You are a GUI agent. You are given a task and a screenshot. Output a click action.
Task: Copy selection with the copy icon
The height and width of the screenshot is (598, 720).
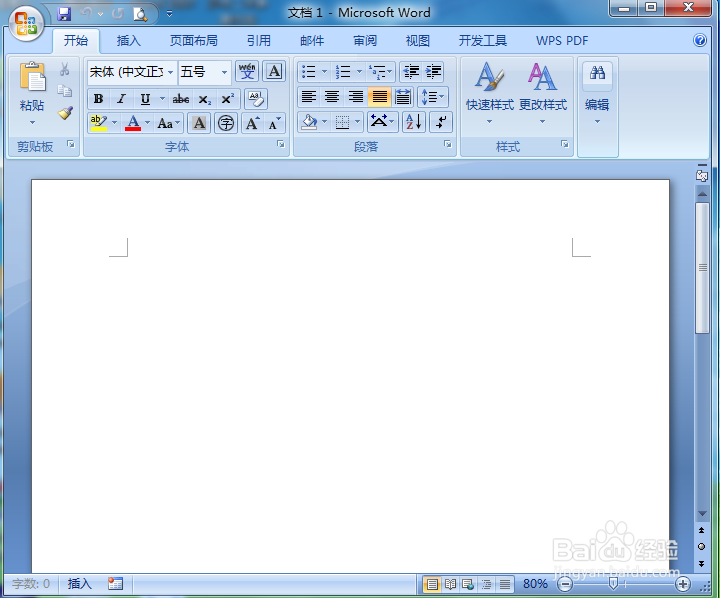click(x=65, y=90)
